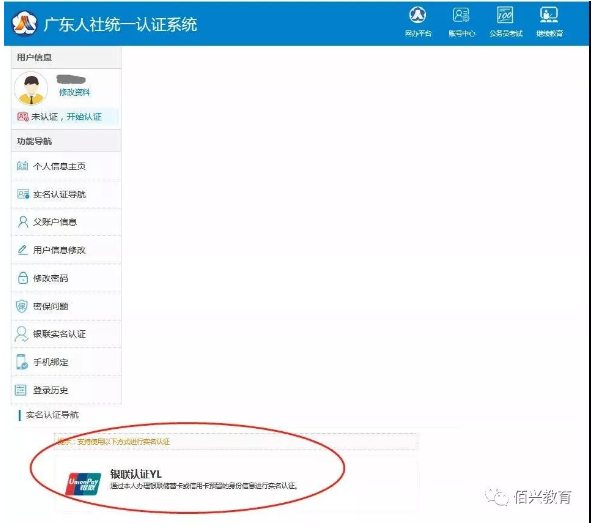Click the 个人信息主页 building icon
Image resolution: width=598 pixels, height=531 pixels.
[23, 166]
